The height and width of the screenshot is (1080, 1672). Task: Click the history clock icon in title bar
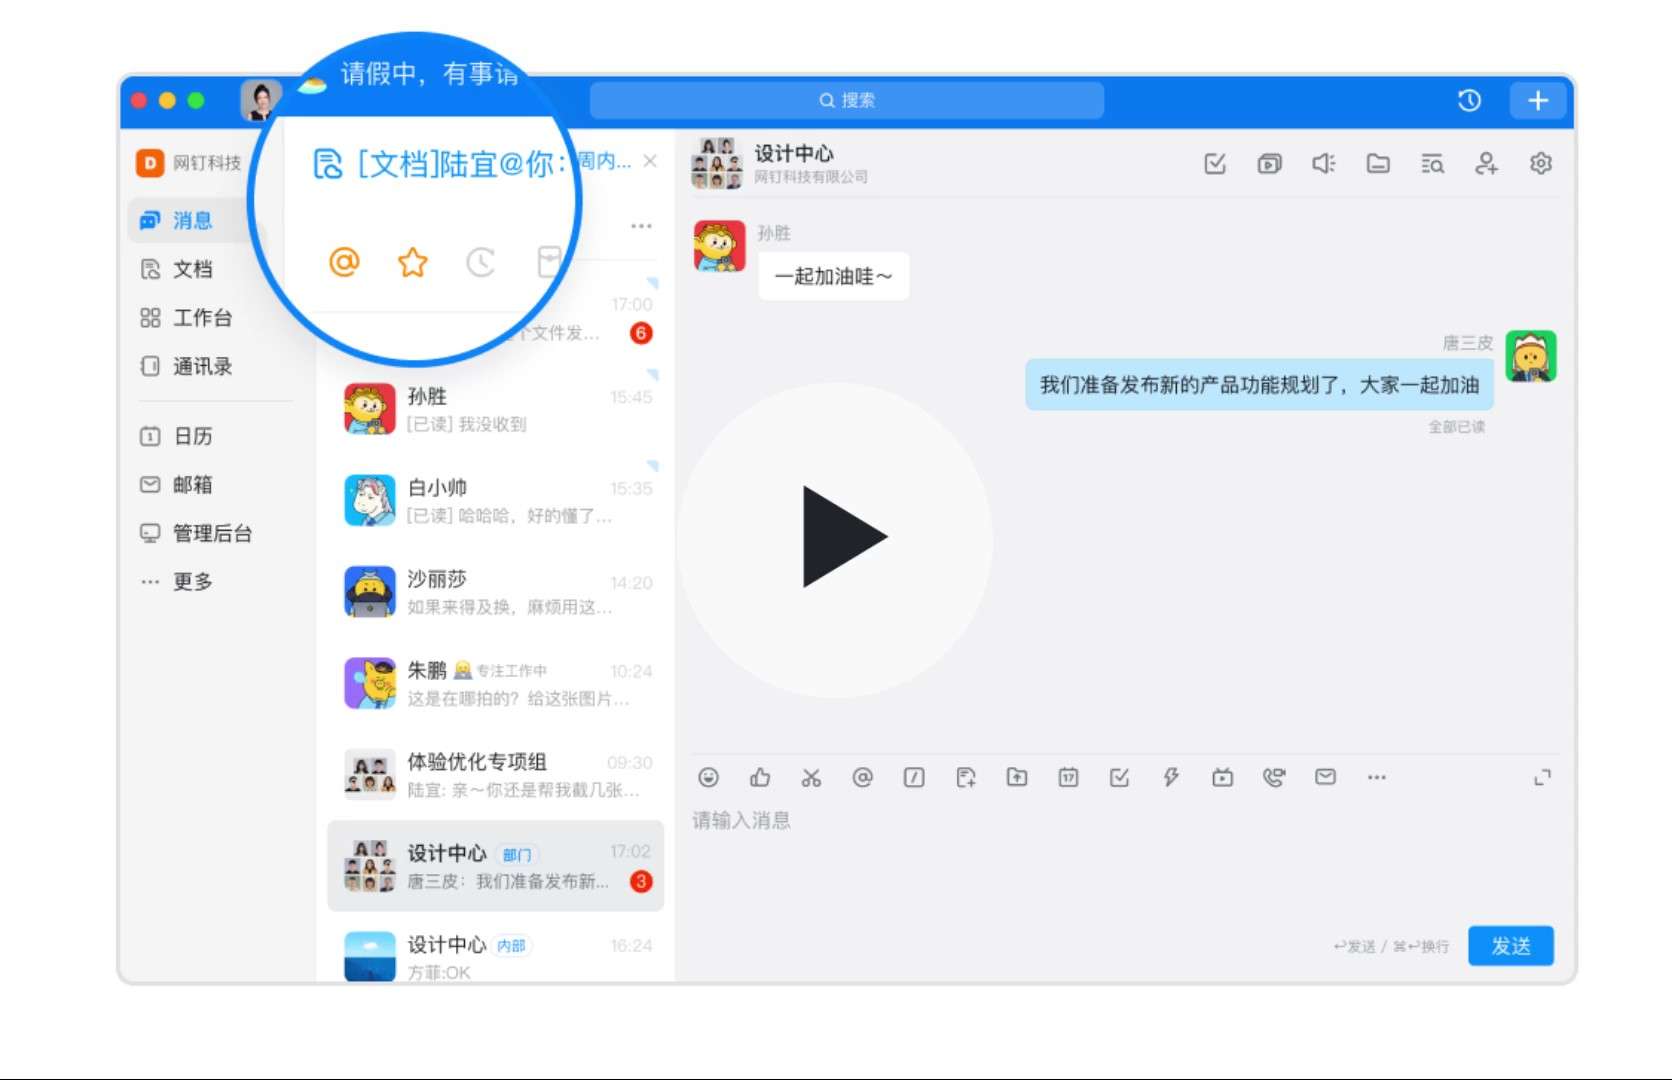1469,100
